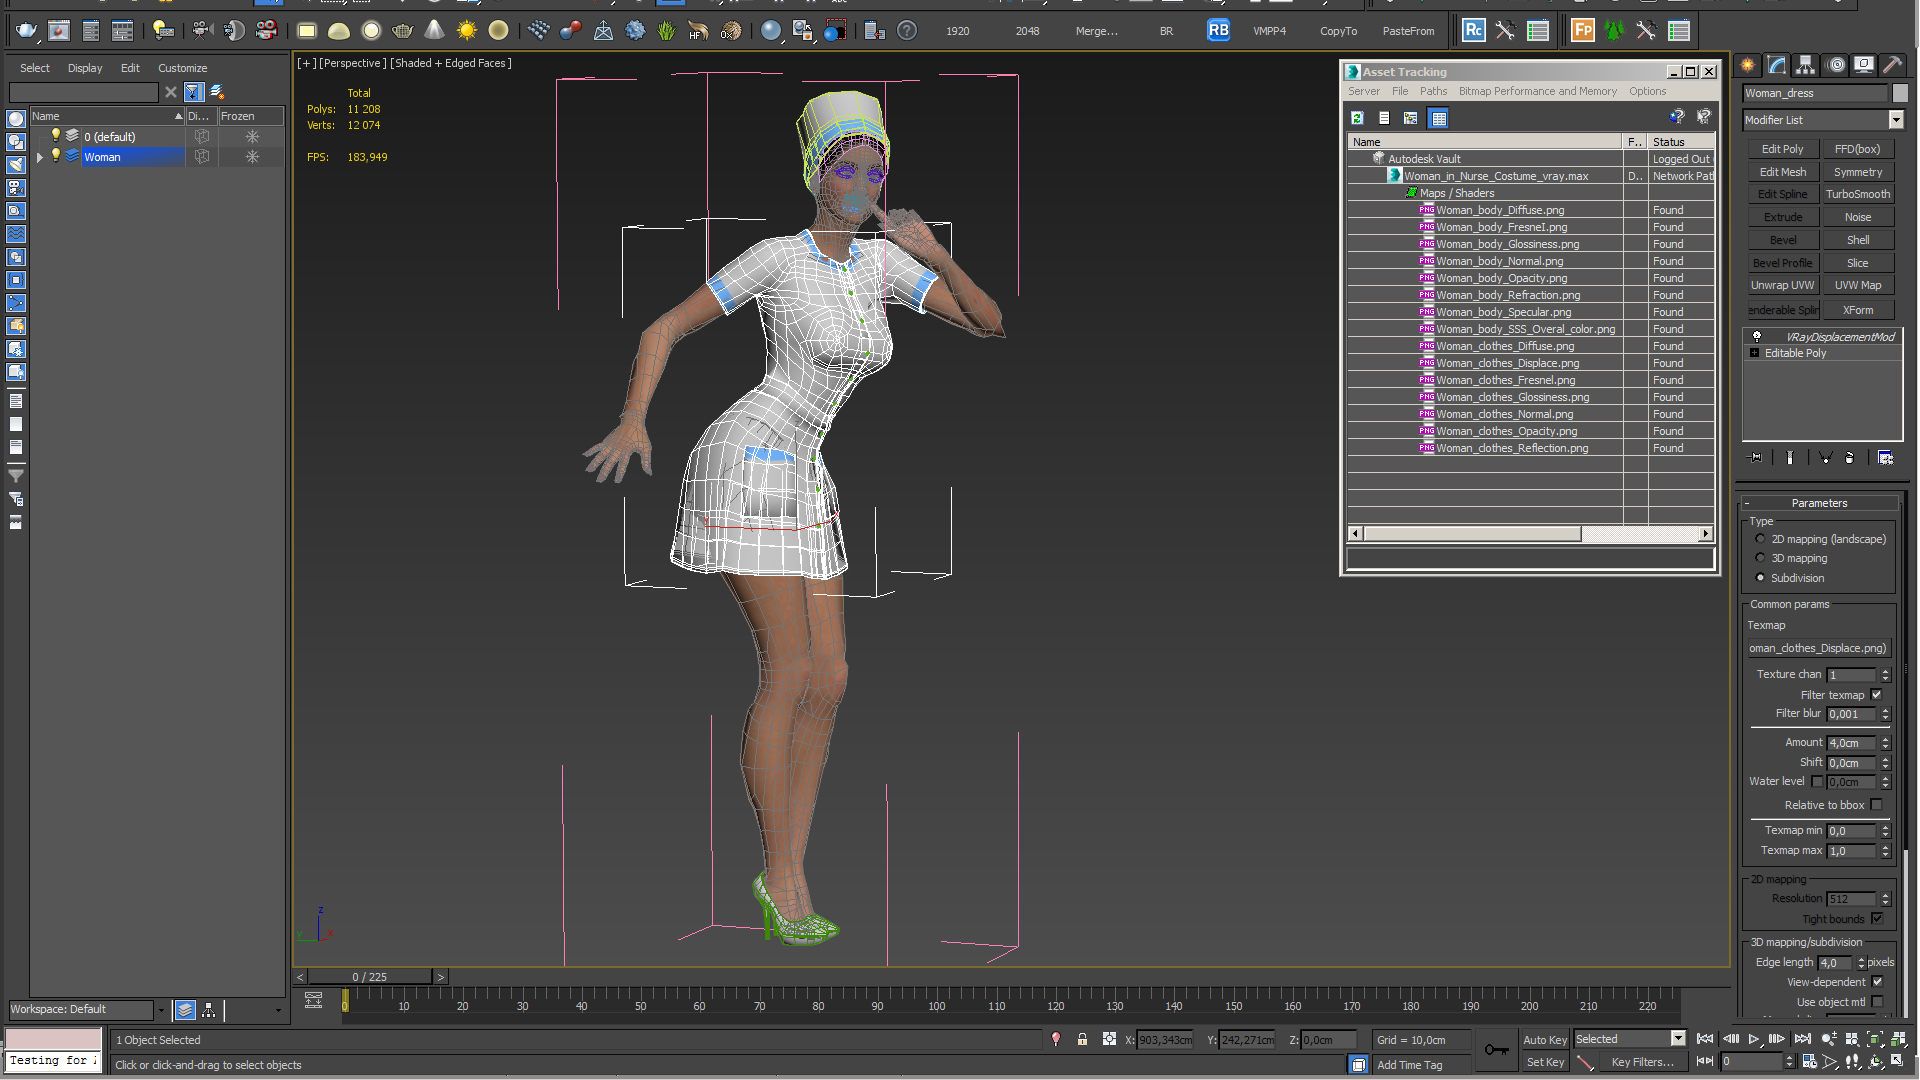The height and width of the screenshot is (1080, 1920).
Task: Select the 3D mapping radio button
Action: tap(1760, 558)
